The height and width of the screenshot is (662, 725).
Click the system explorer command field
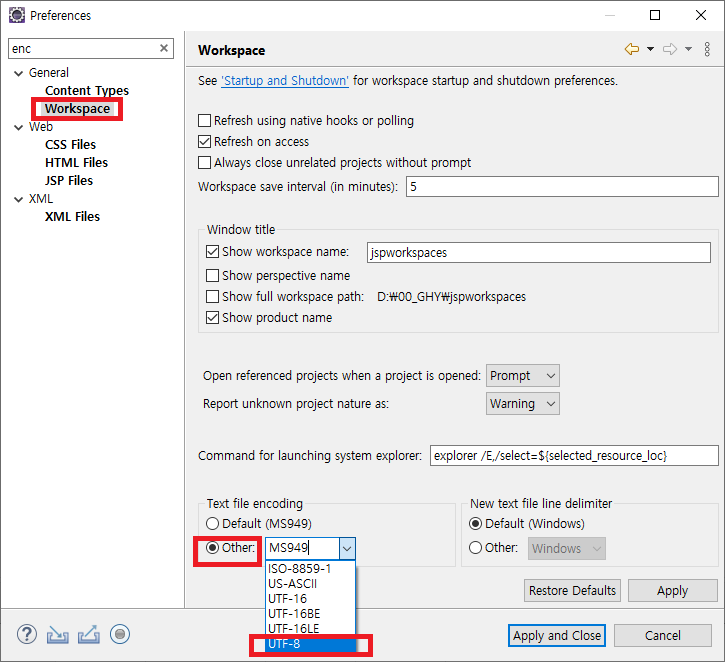(574, 456)
